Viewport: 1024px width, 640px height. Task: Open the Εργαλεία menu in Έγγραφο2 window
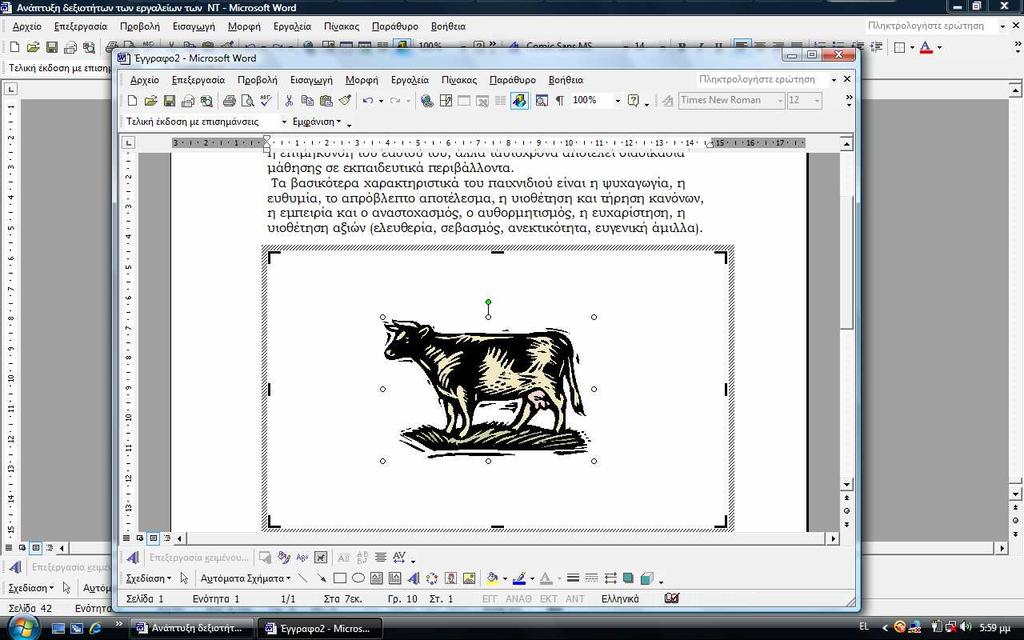click(409, 80)
